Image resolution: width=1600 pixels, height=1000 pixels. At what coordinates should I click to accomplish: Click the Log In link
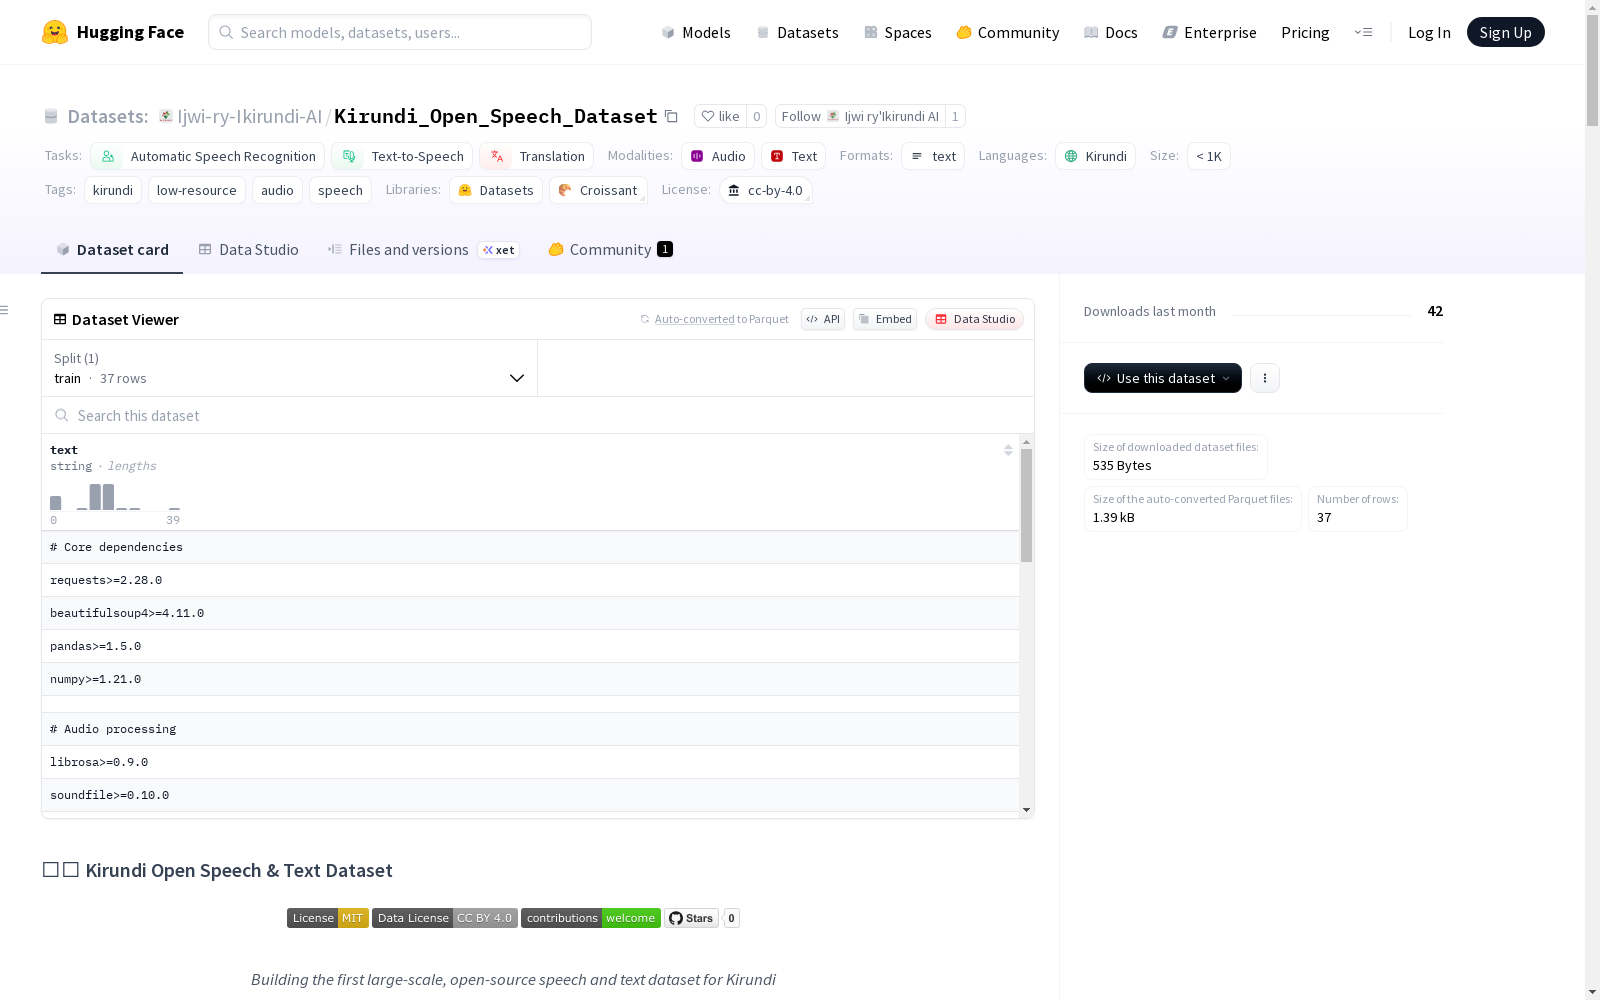click(1429, 32)
